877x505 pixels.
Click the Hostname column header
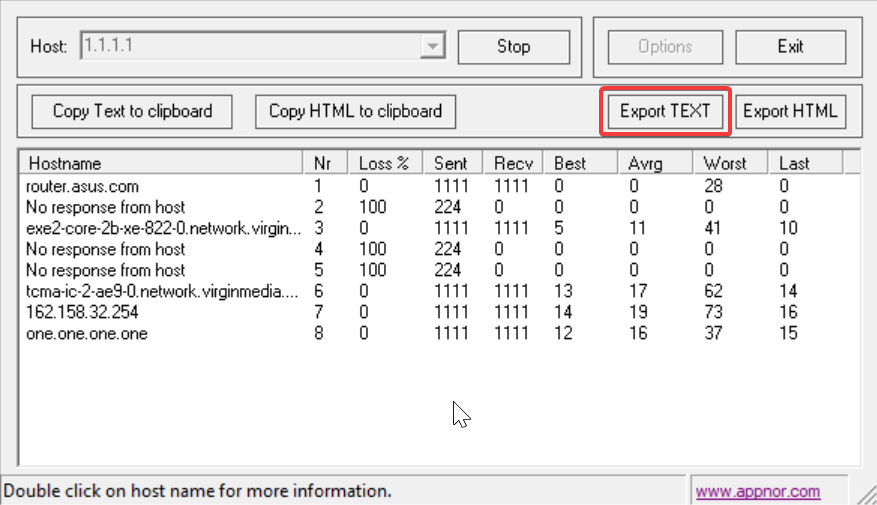pos(160,163)
